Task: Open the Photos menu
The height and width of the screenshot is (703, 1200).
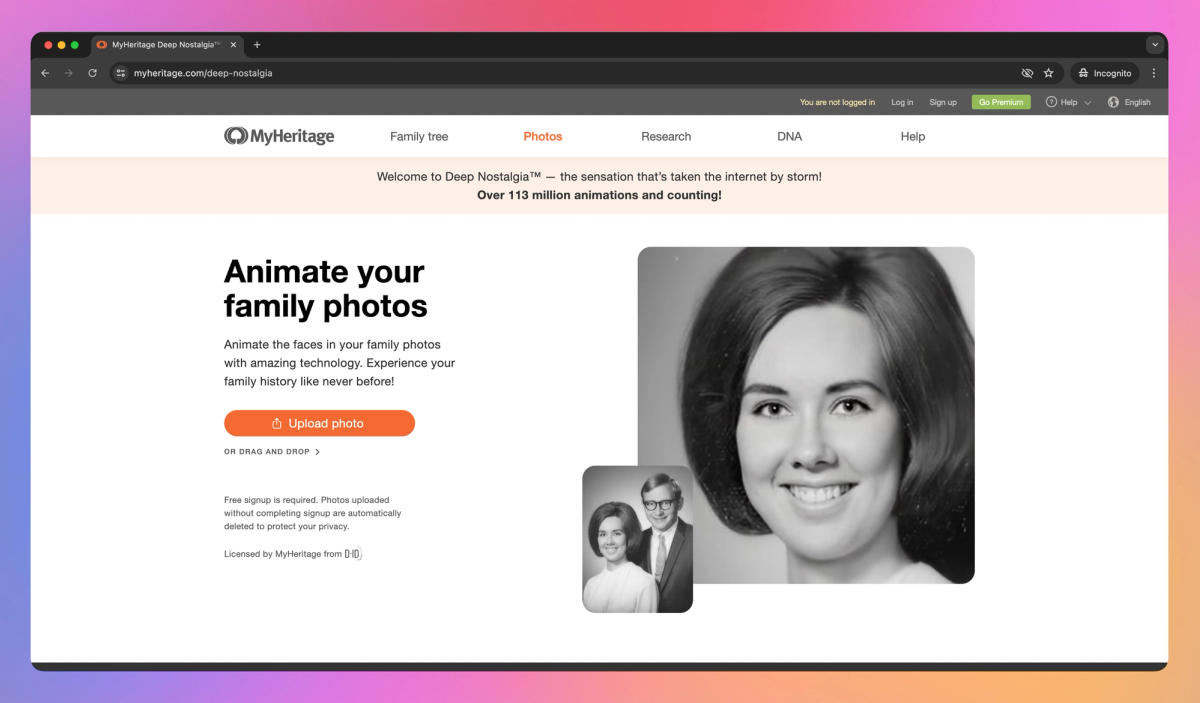Action: coord(543,136)
